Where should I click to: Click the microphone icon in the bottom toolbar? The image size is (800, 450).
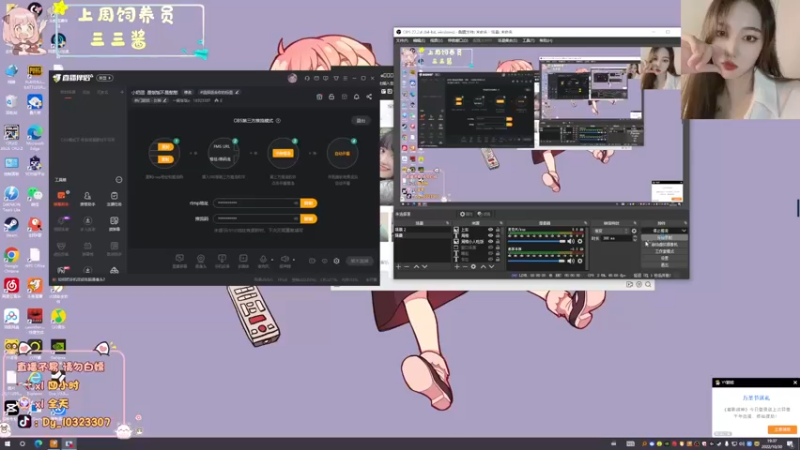click(x=263, y=259)
